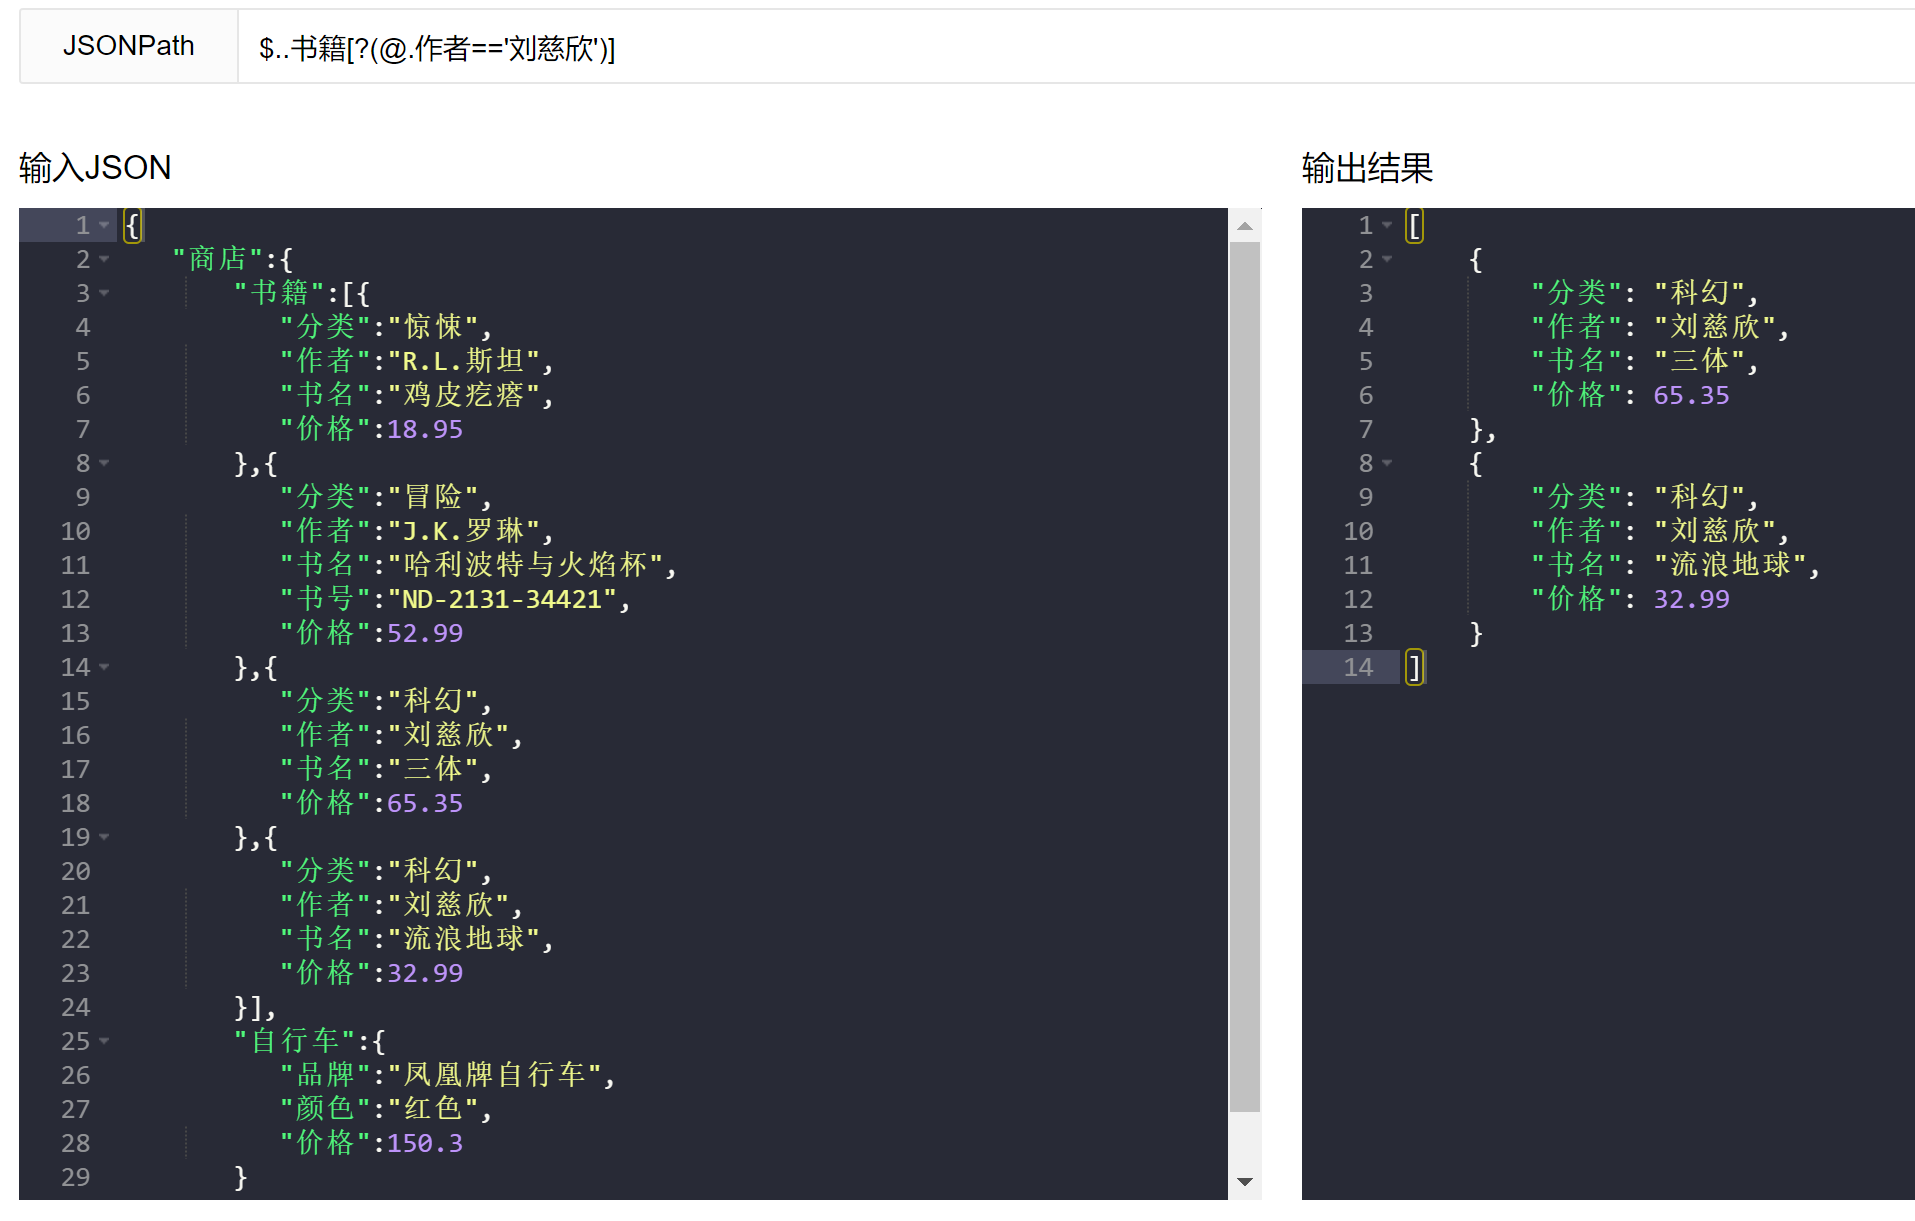The image size is (1915, 1221).
Task: Click the 输出结果 heading
Action: tap(1367, 167)
